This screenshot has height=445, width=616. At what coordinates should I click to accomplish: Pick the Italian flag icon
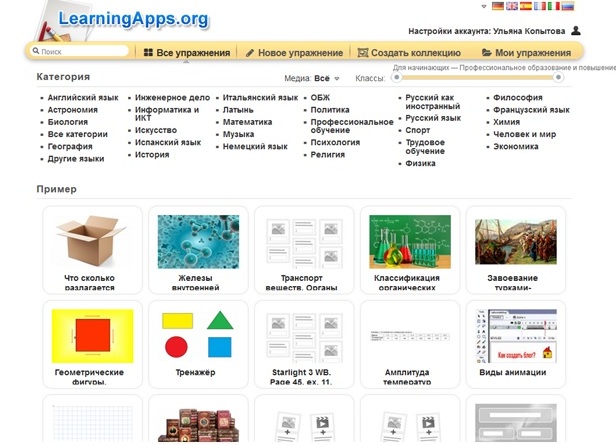[554, 6]
